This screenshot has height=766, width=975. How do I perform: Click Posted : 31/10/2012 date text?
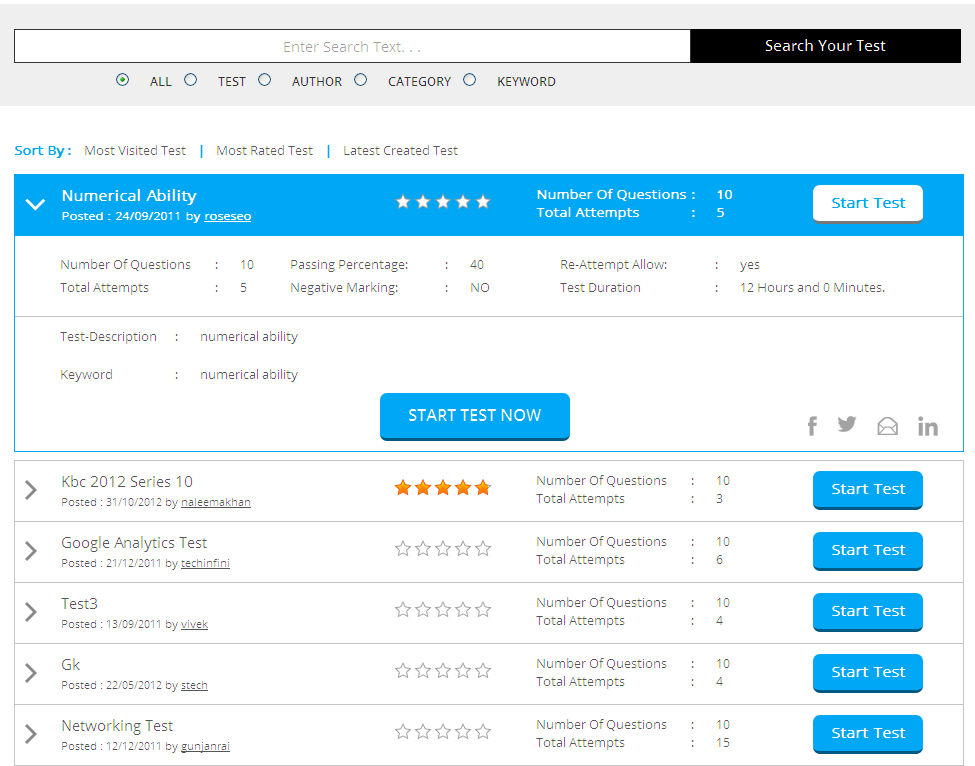click(x=111, y=502)
